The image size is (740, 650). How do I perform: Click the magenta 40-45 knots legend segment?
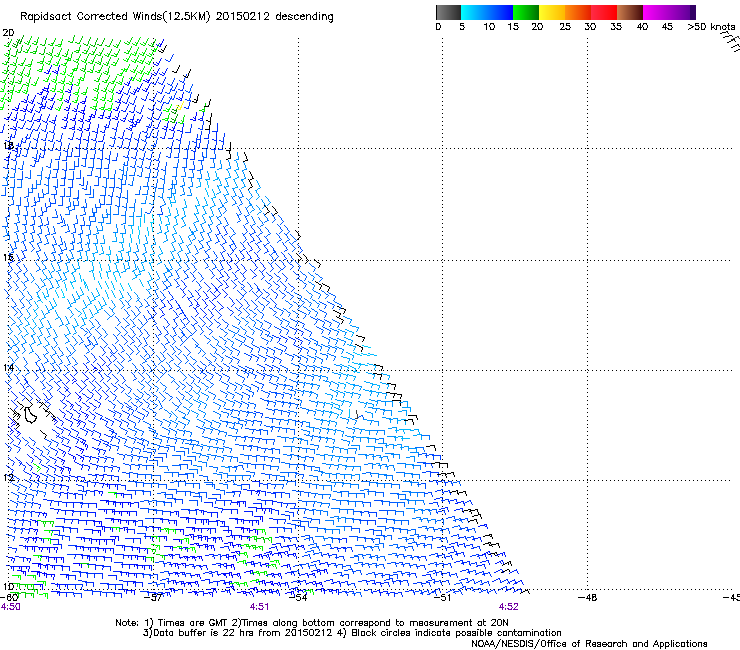point(656,12)
